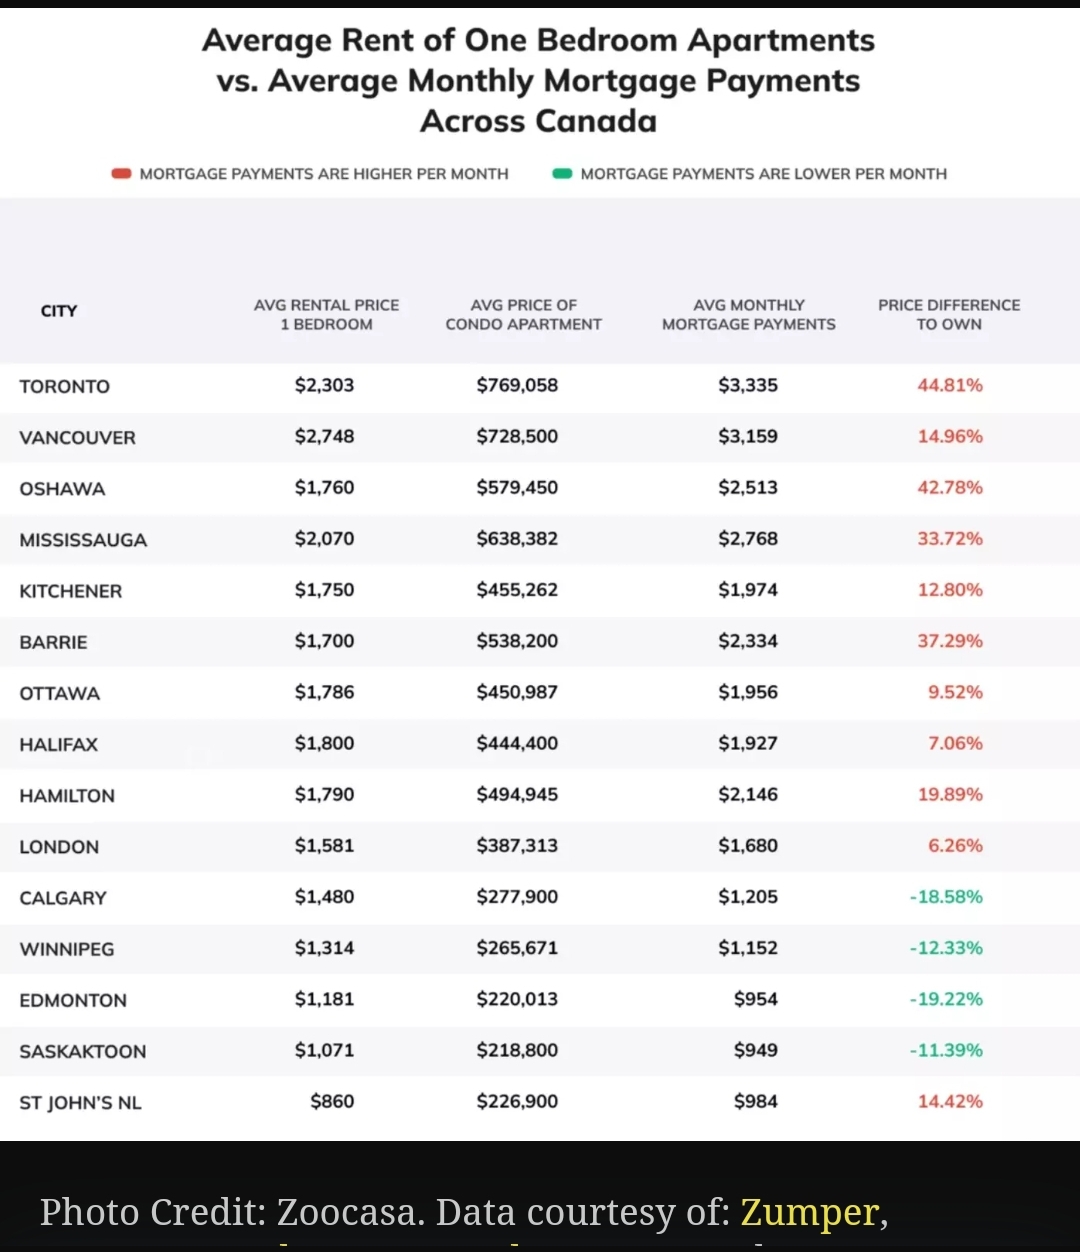
Task: Click Toronto's 44.81% price difference value
Action: [950, 386]
